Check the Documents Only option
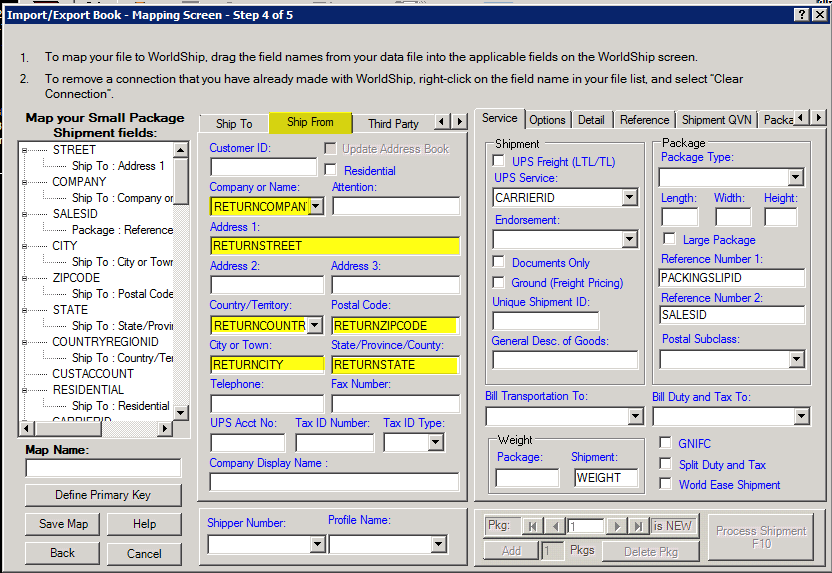Viewport: 832px width, 573px height. [499, 262]
